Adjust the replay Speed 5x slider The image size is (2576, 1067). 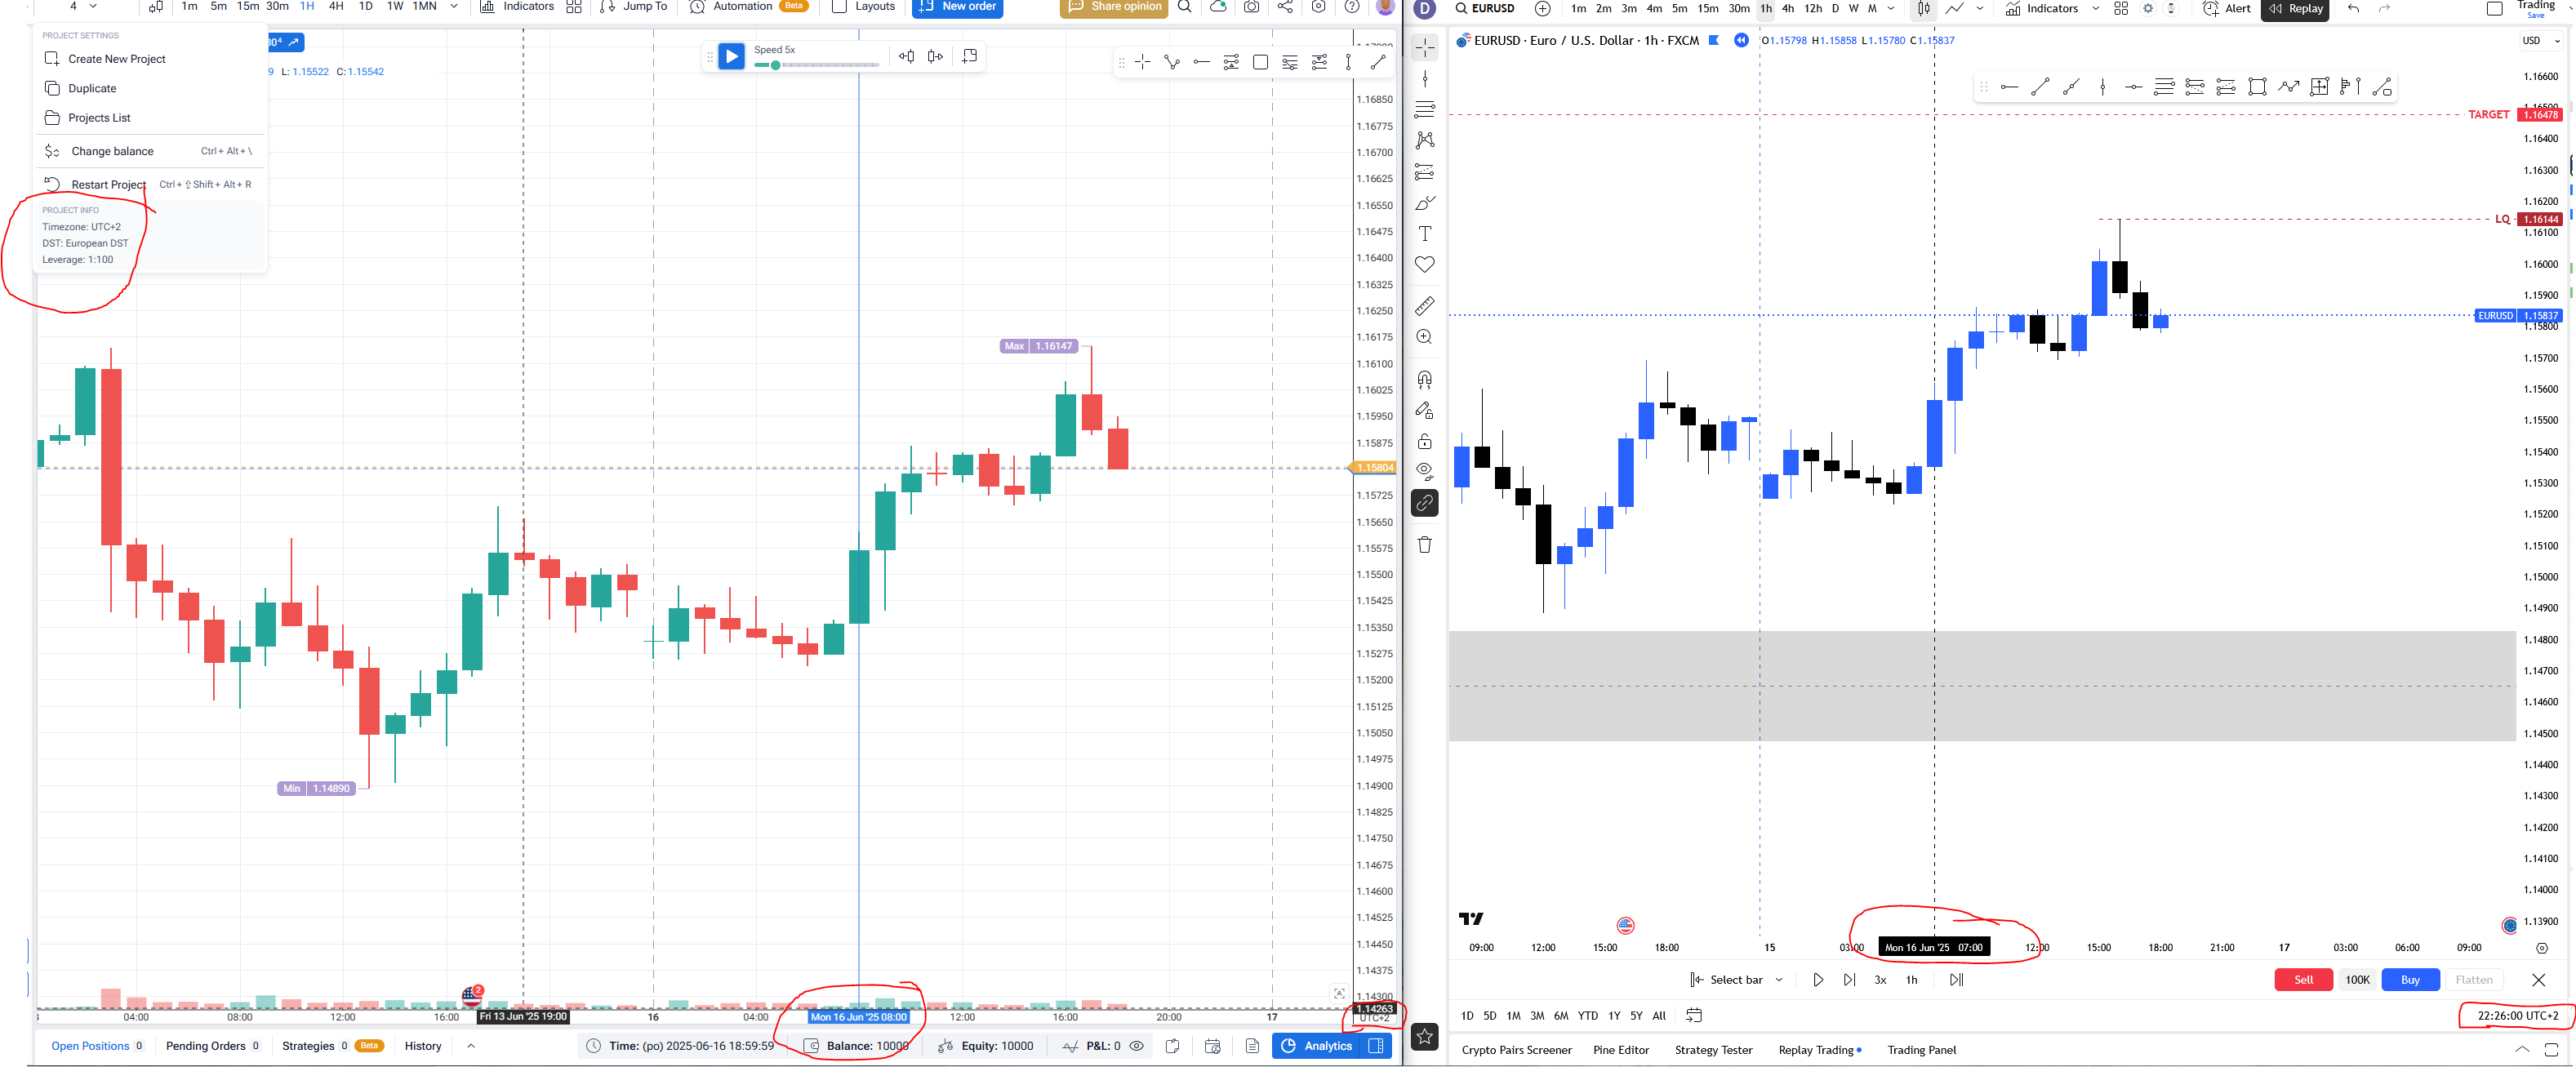pos(816,65)
